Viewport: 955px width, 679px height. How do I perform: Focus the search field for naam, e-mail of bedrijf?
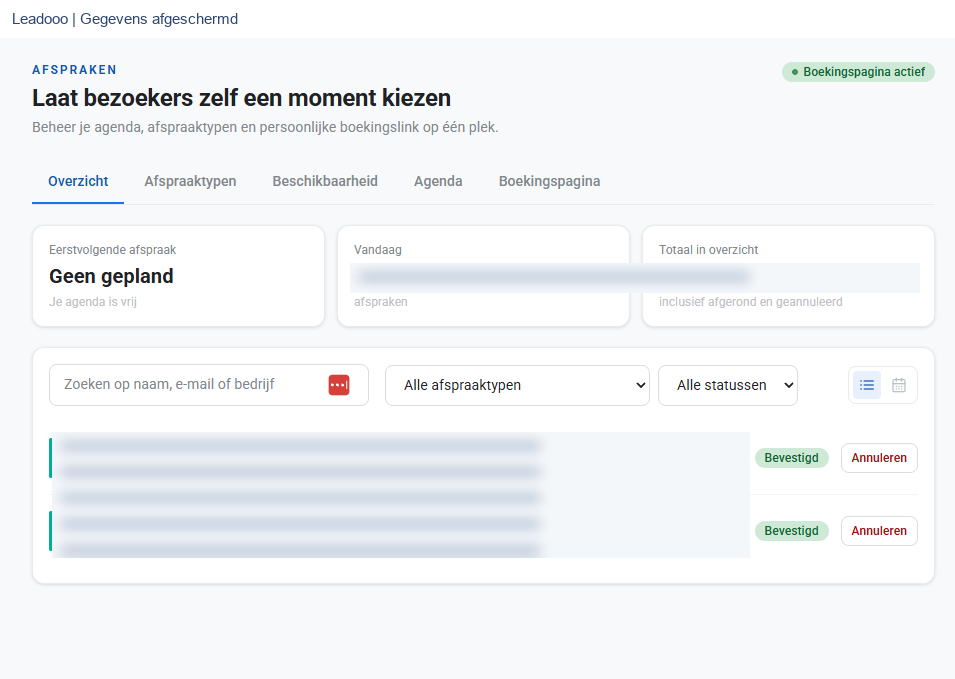[x=209, y=385]
